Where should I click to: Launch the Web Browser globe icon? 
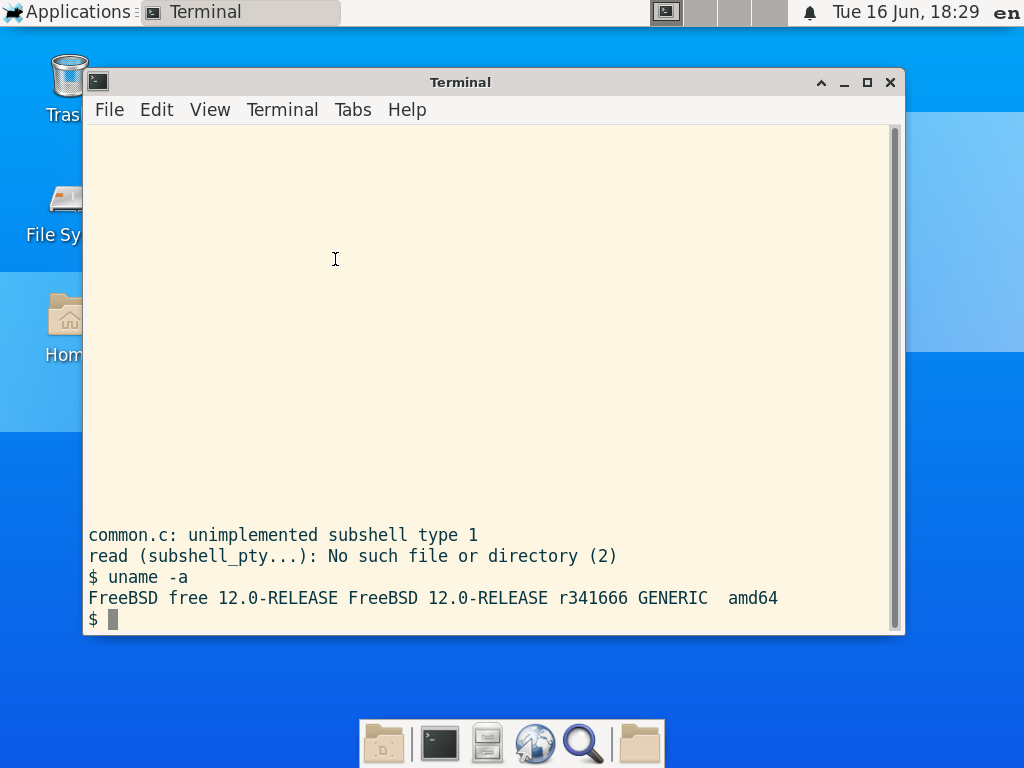click(x=535, y=744)
